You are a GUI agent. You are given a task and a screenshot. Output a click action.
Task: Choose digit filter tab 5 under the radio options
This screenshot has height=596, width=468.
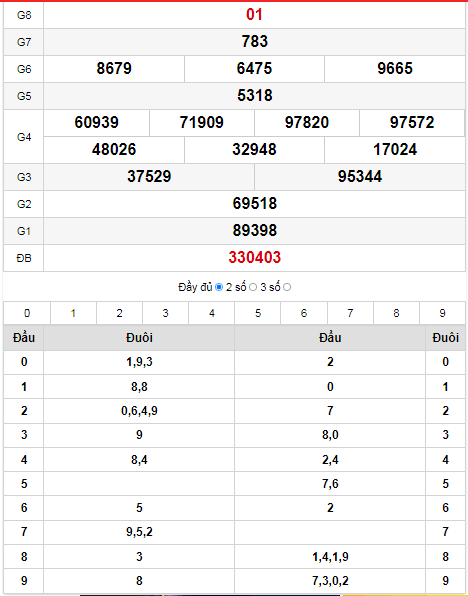coord(258,313)
